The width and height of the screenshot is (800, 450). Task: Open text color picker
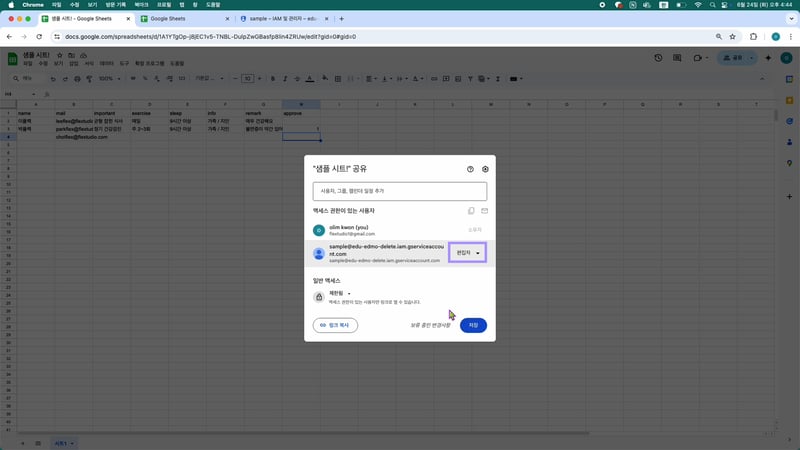[x=310, y=79]
